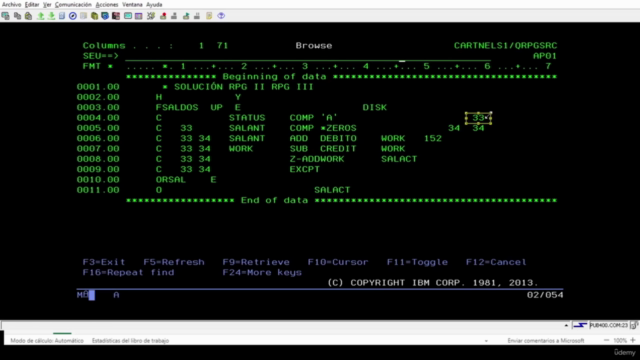Click the first toolbar icon with stacked screens

pos(6,16)
